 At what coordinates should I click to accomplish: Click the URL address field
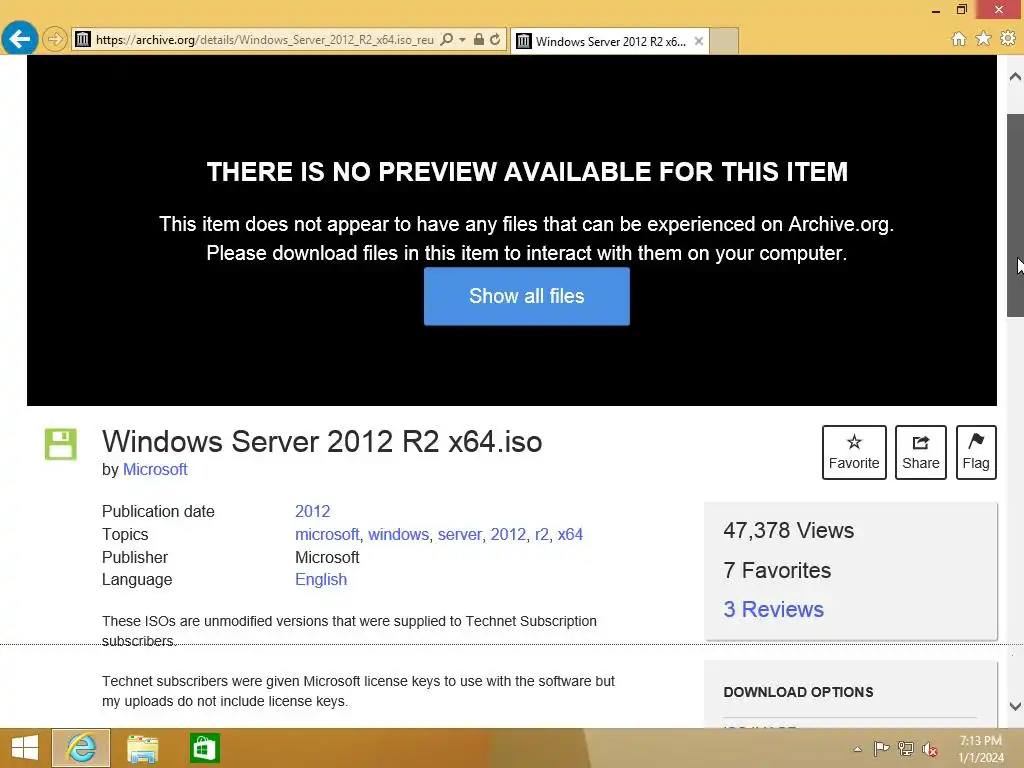tap(264, 40)
